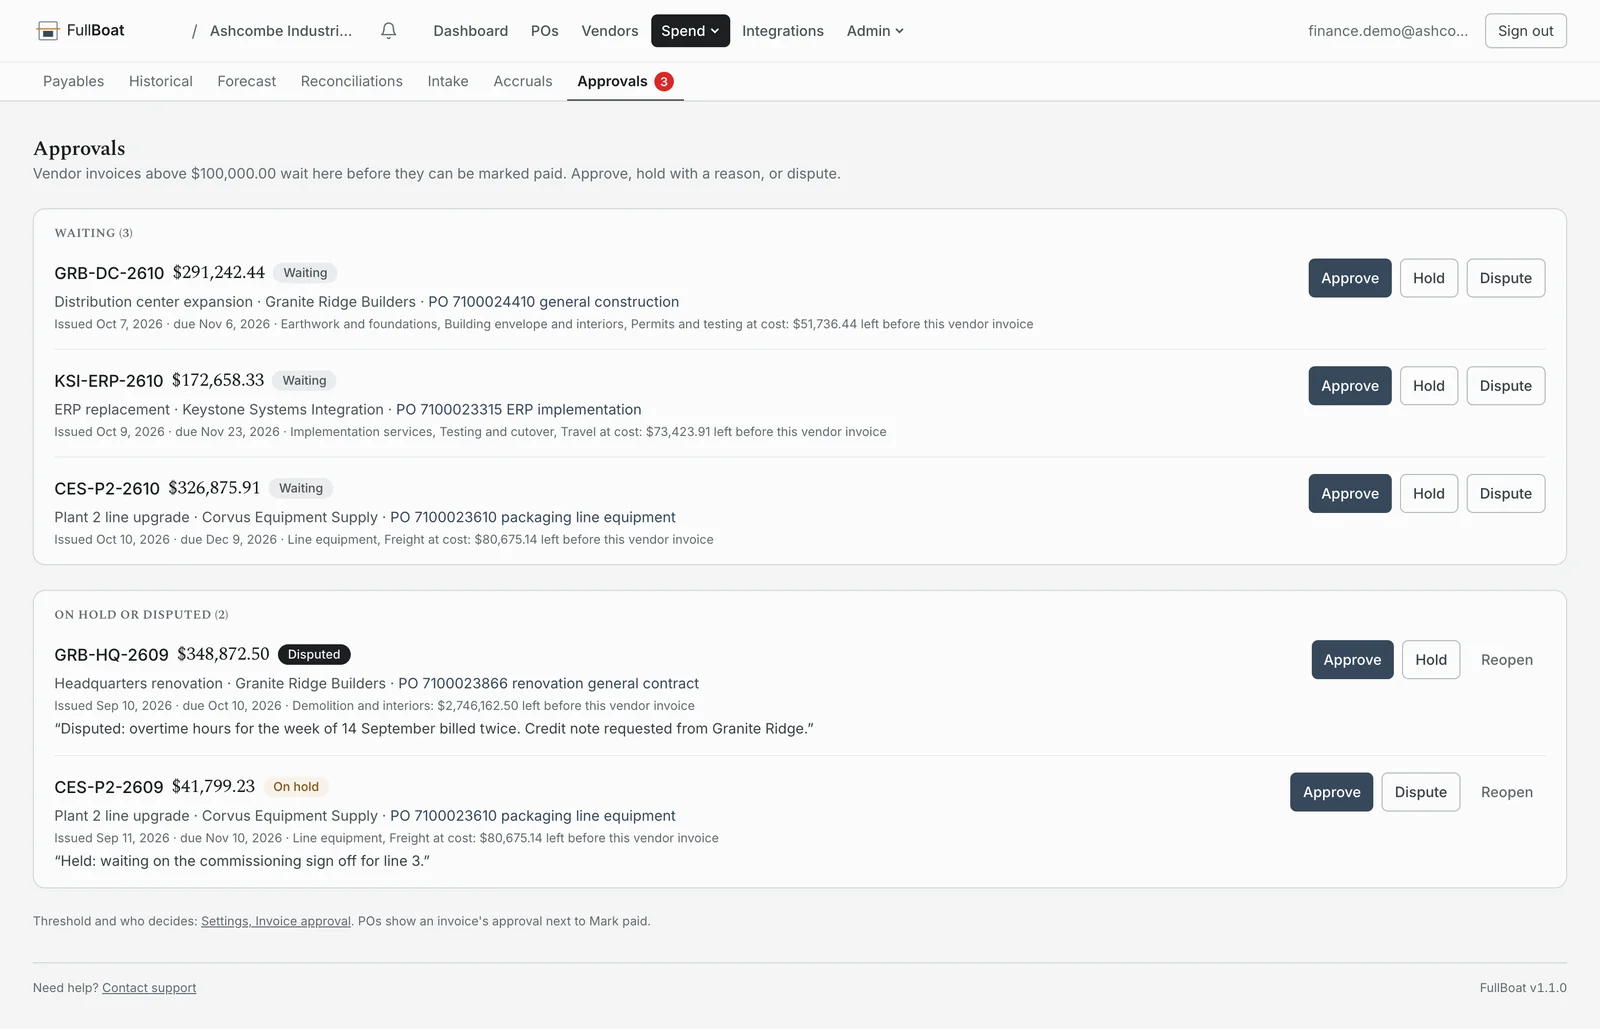Click the Waiting badge on GRB-DC-2610
1600x1029 pixels.
pyautogui.click(x=305, y=273)
